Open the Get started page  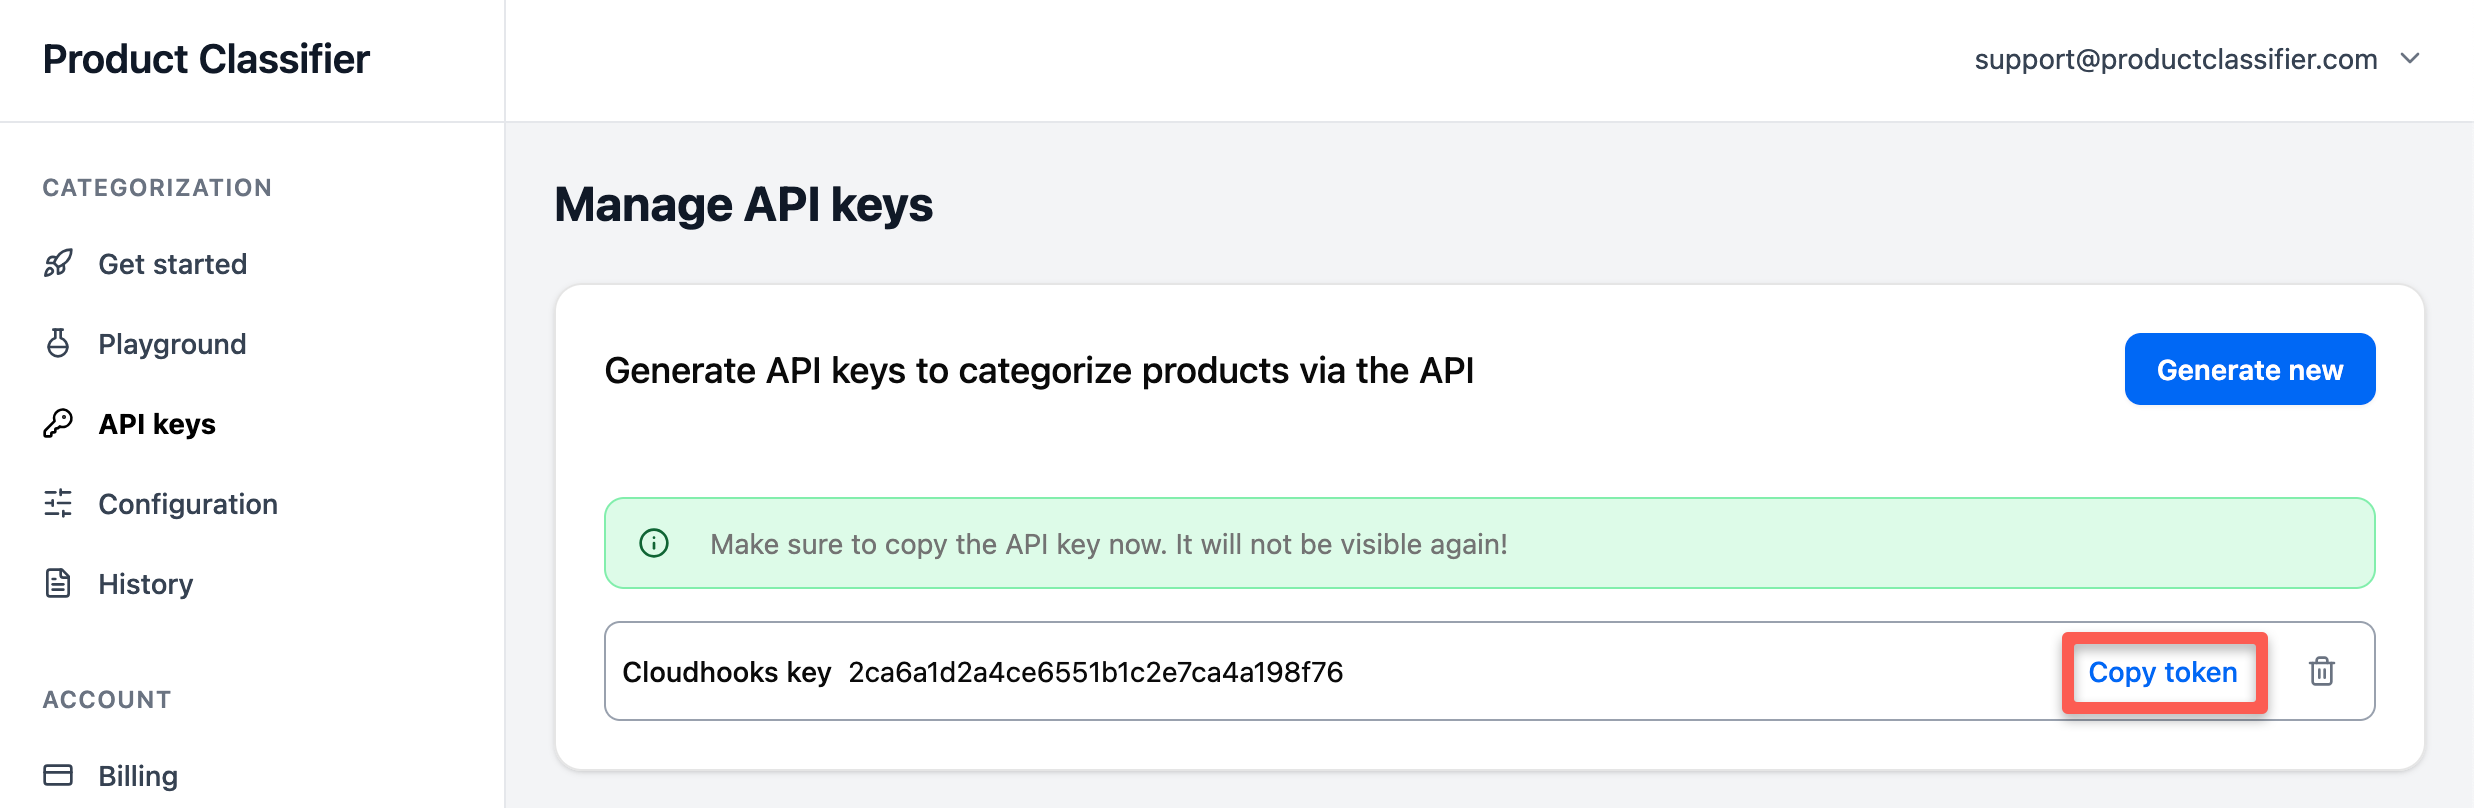[x=173, y=264]
